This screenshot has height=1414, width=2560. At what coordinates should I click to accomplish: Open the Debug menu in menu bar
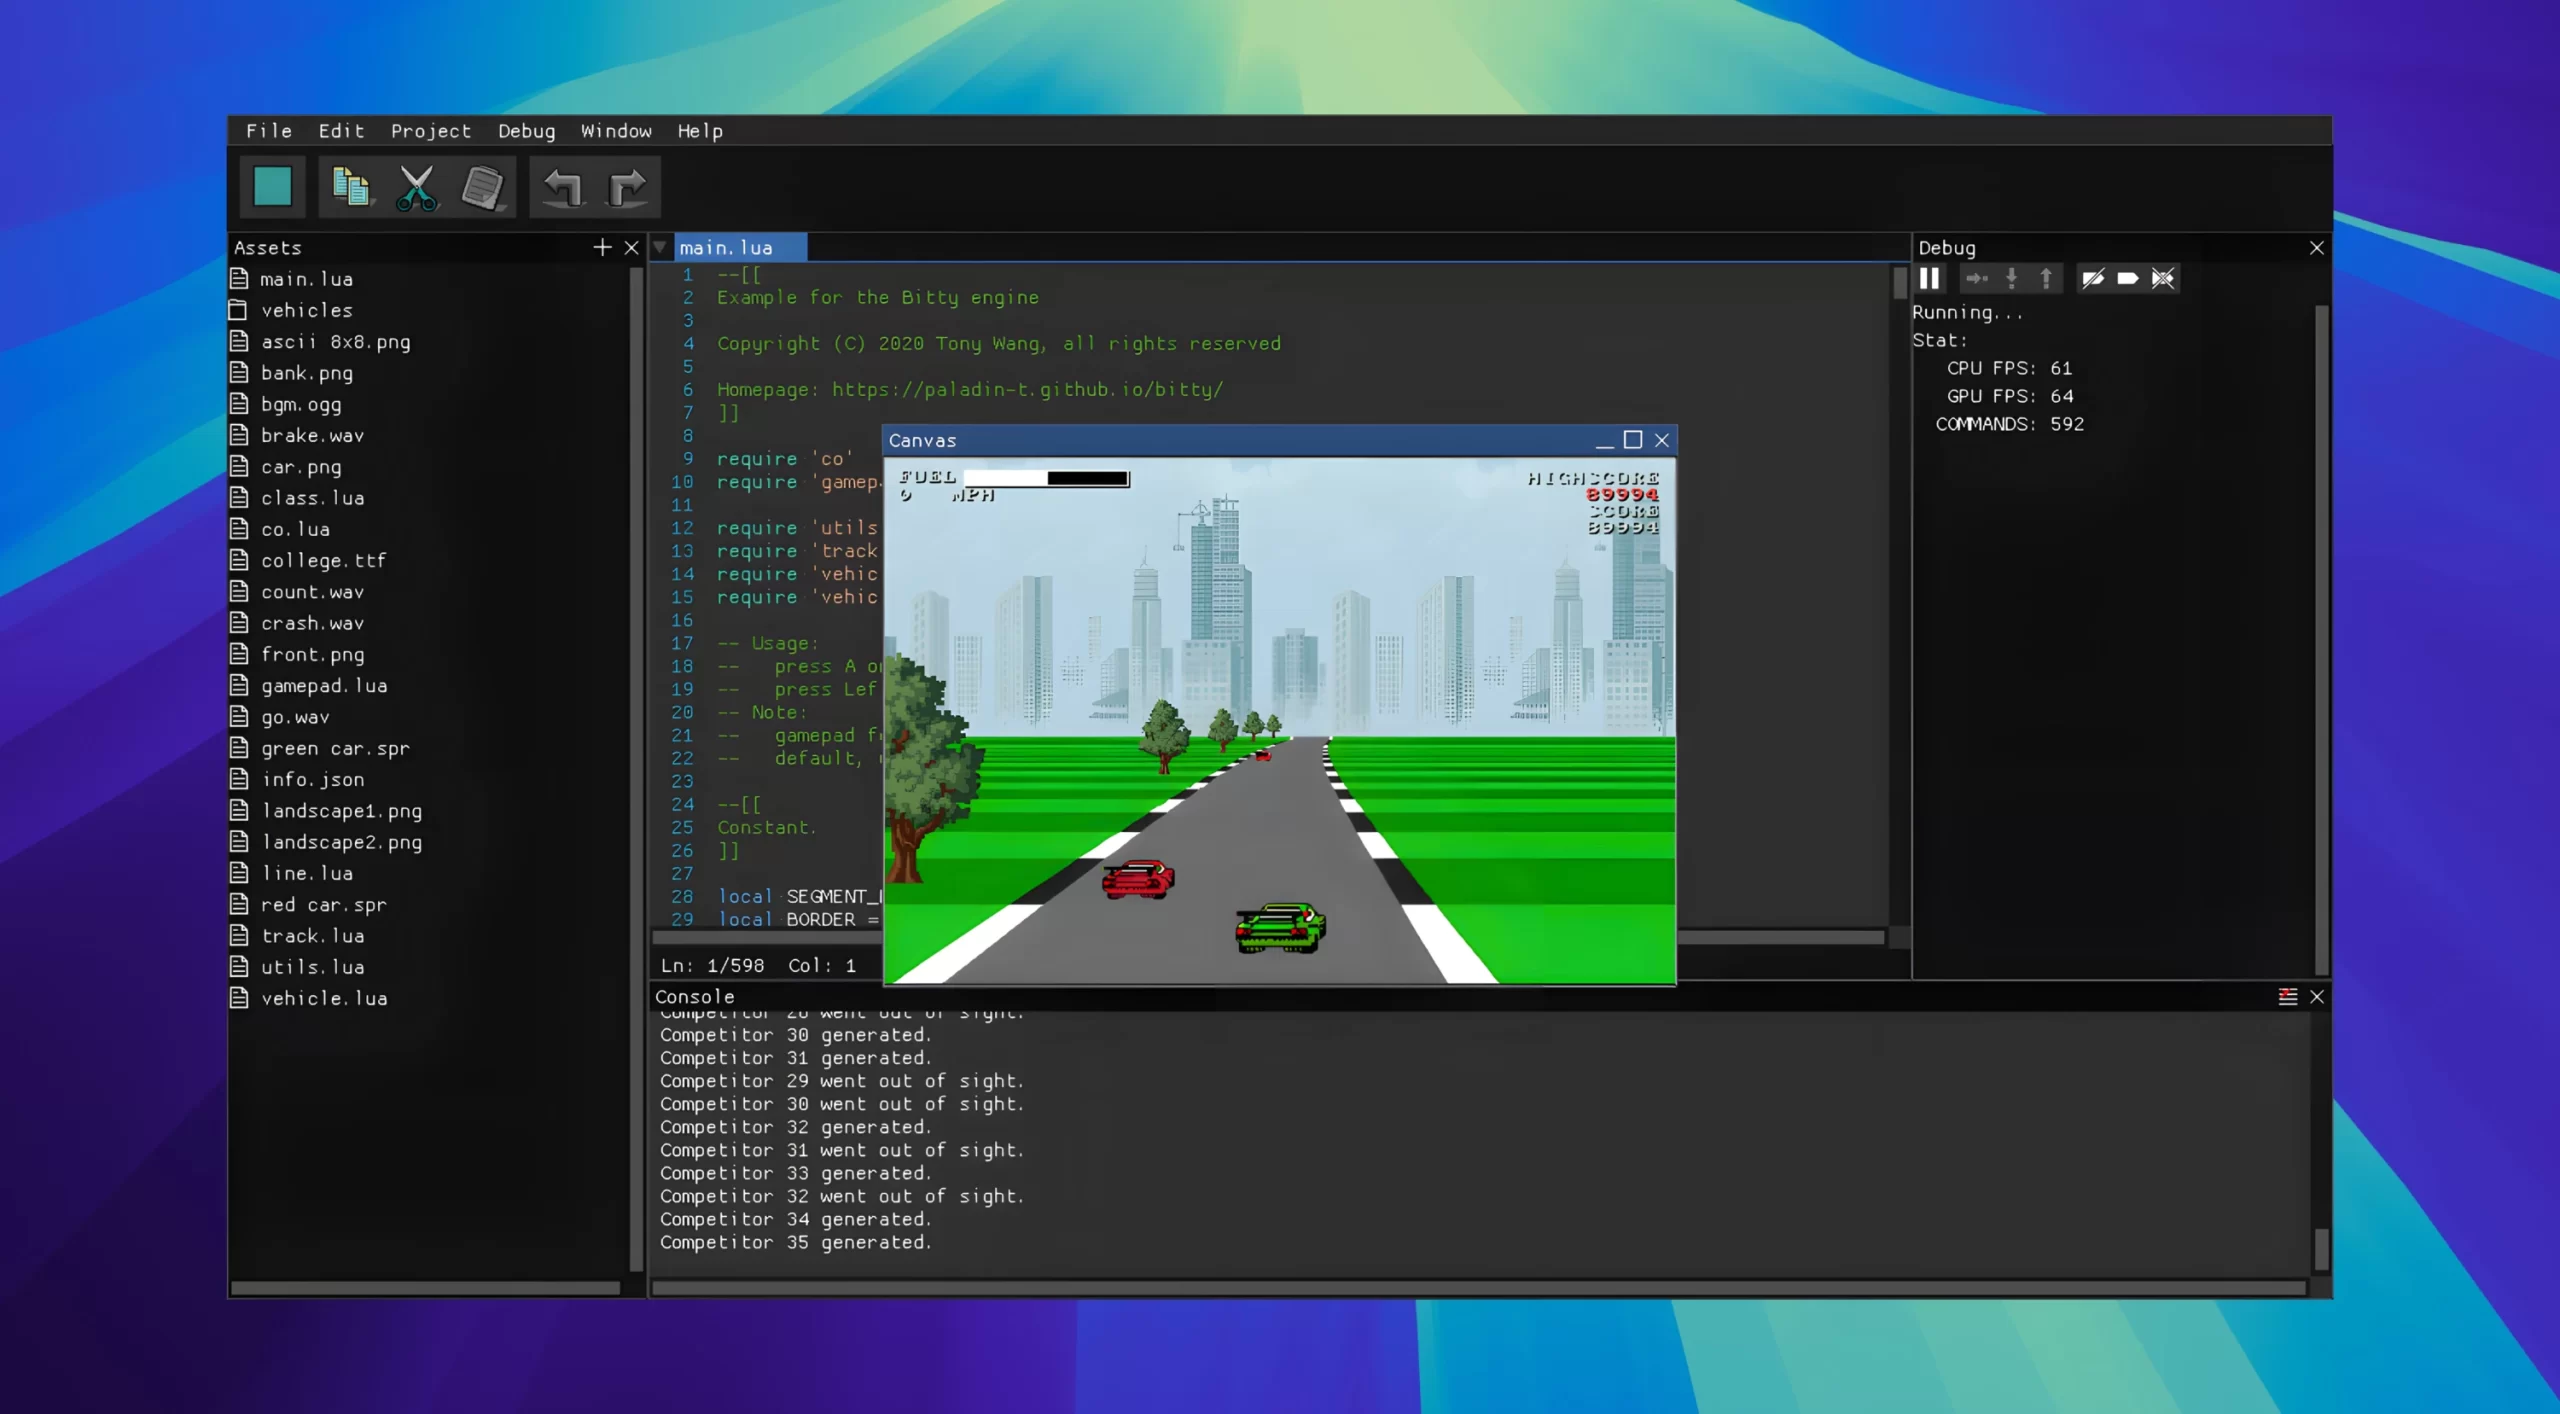(526, 131)
